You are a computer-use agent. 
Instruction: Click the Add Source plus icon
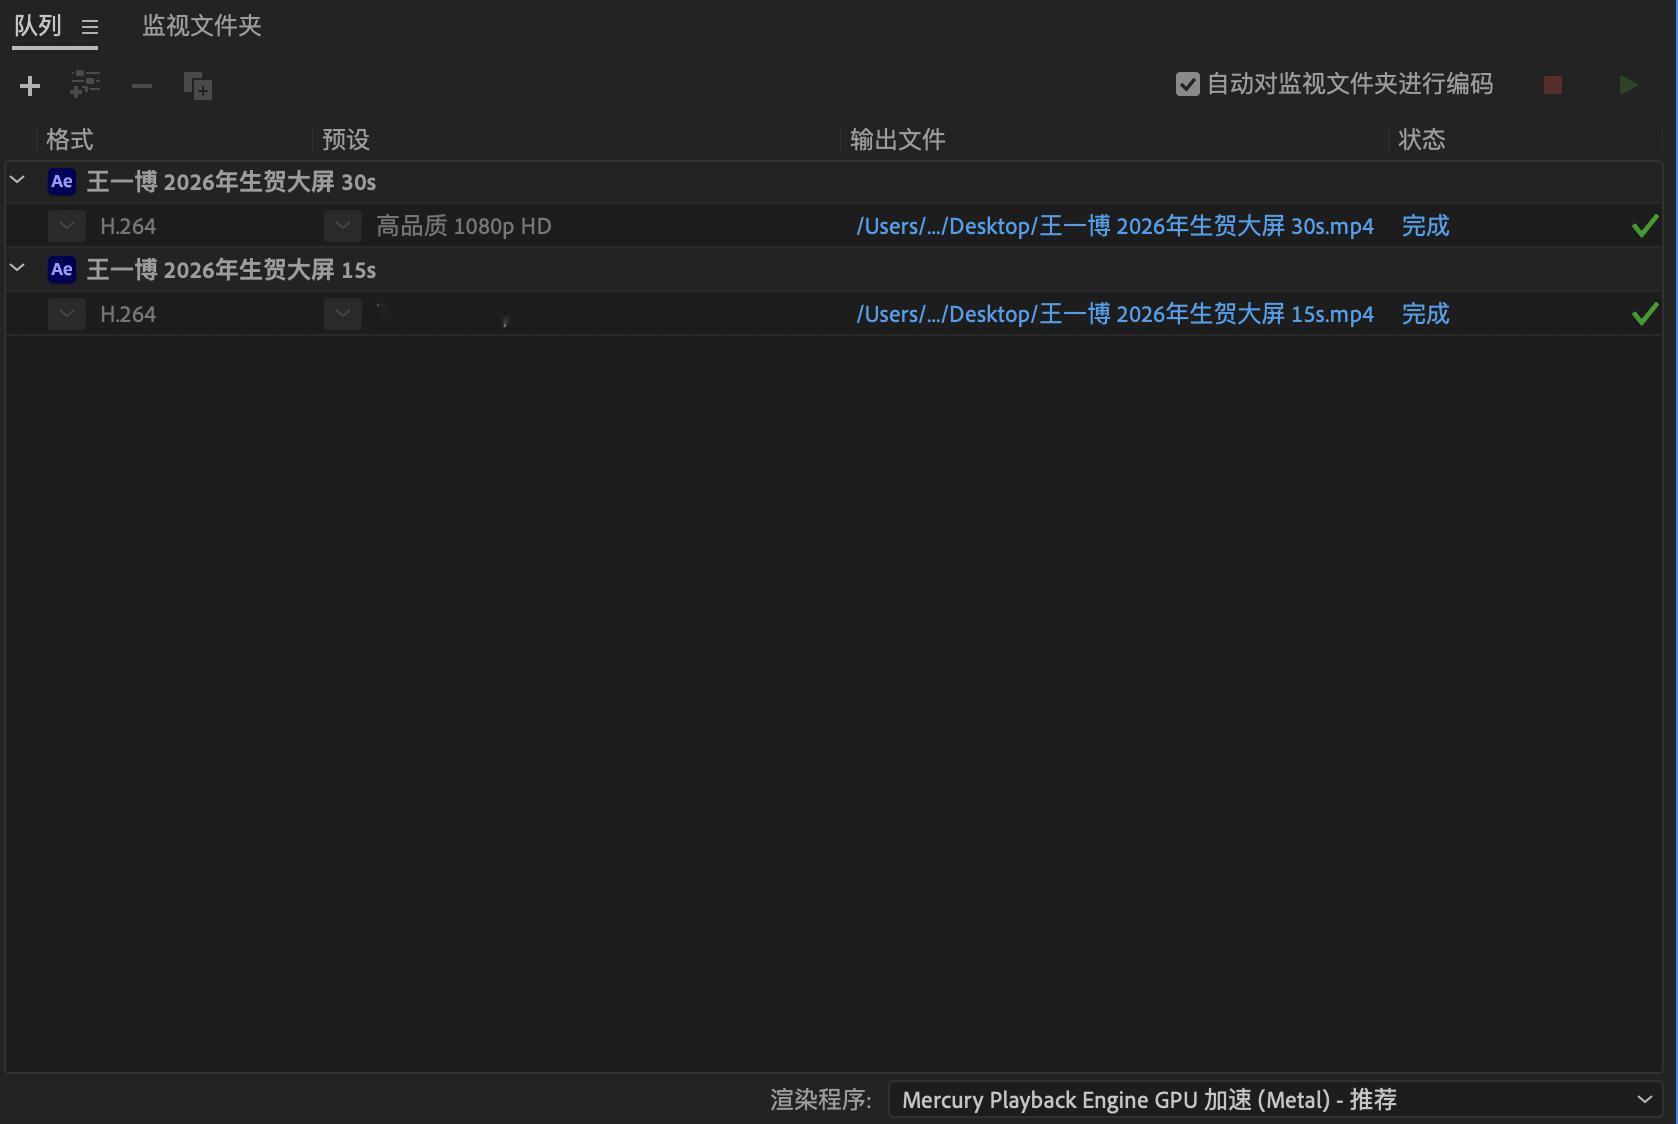[x=30, y=86]
